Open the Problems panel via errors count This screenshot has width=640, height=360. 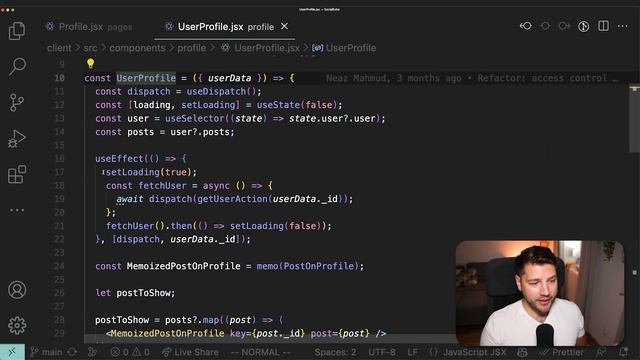(x=130, y=352)
